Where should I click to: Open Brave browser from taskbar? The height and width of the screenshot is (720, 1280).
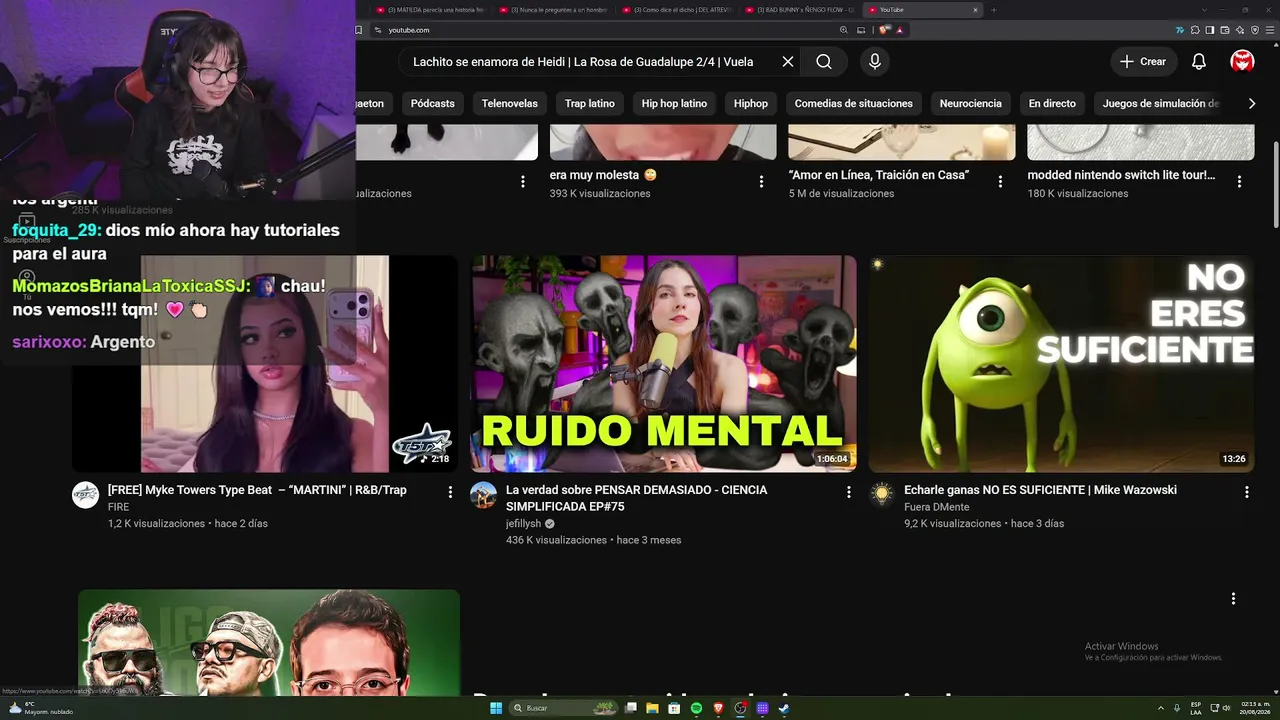[x=718, y=708]
